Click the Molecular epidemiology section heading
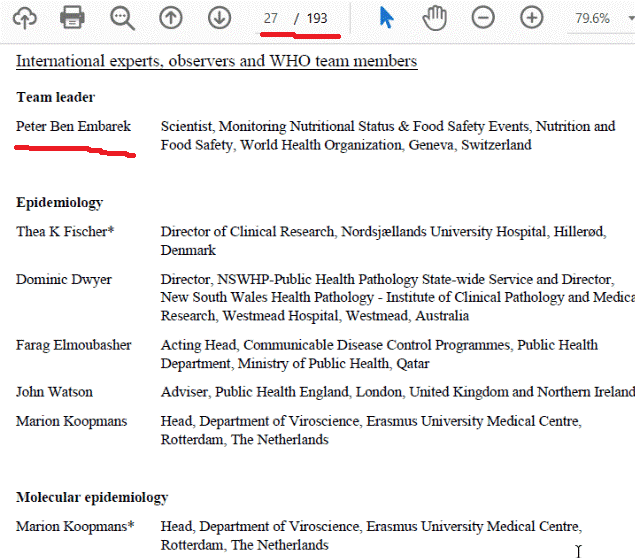This screenshot has height=558, width=635. click(x=92, y=498)
